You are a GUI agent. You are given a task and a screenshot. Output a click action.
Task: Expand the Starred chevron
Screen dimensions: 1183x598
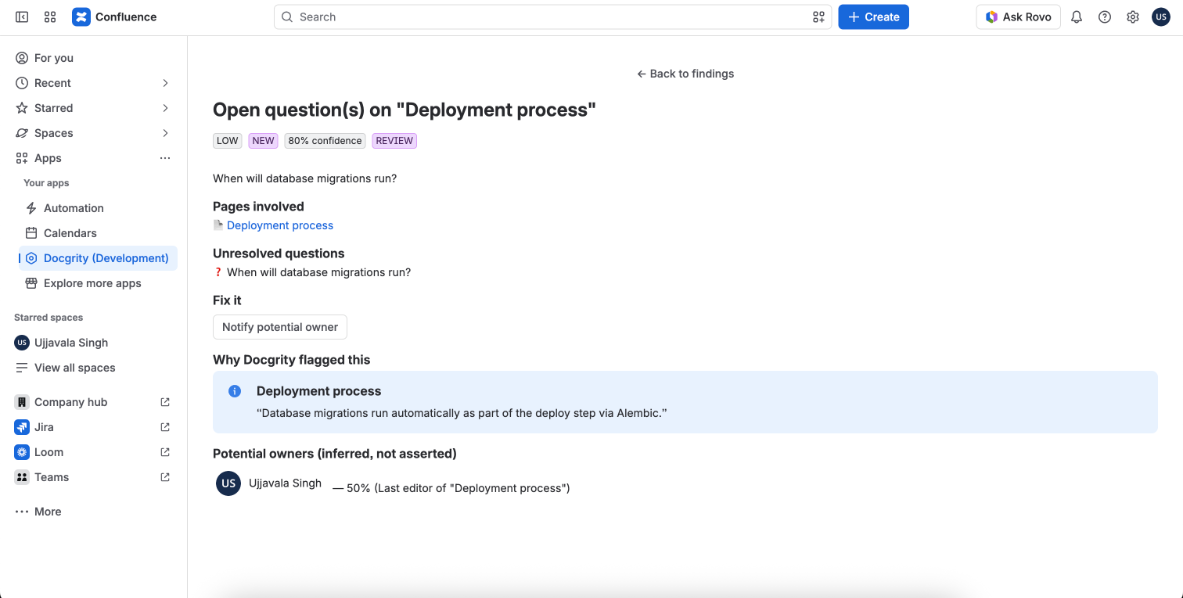[165, 108]
